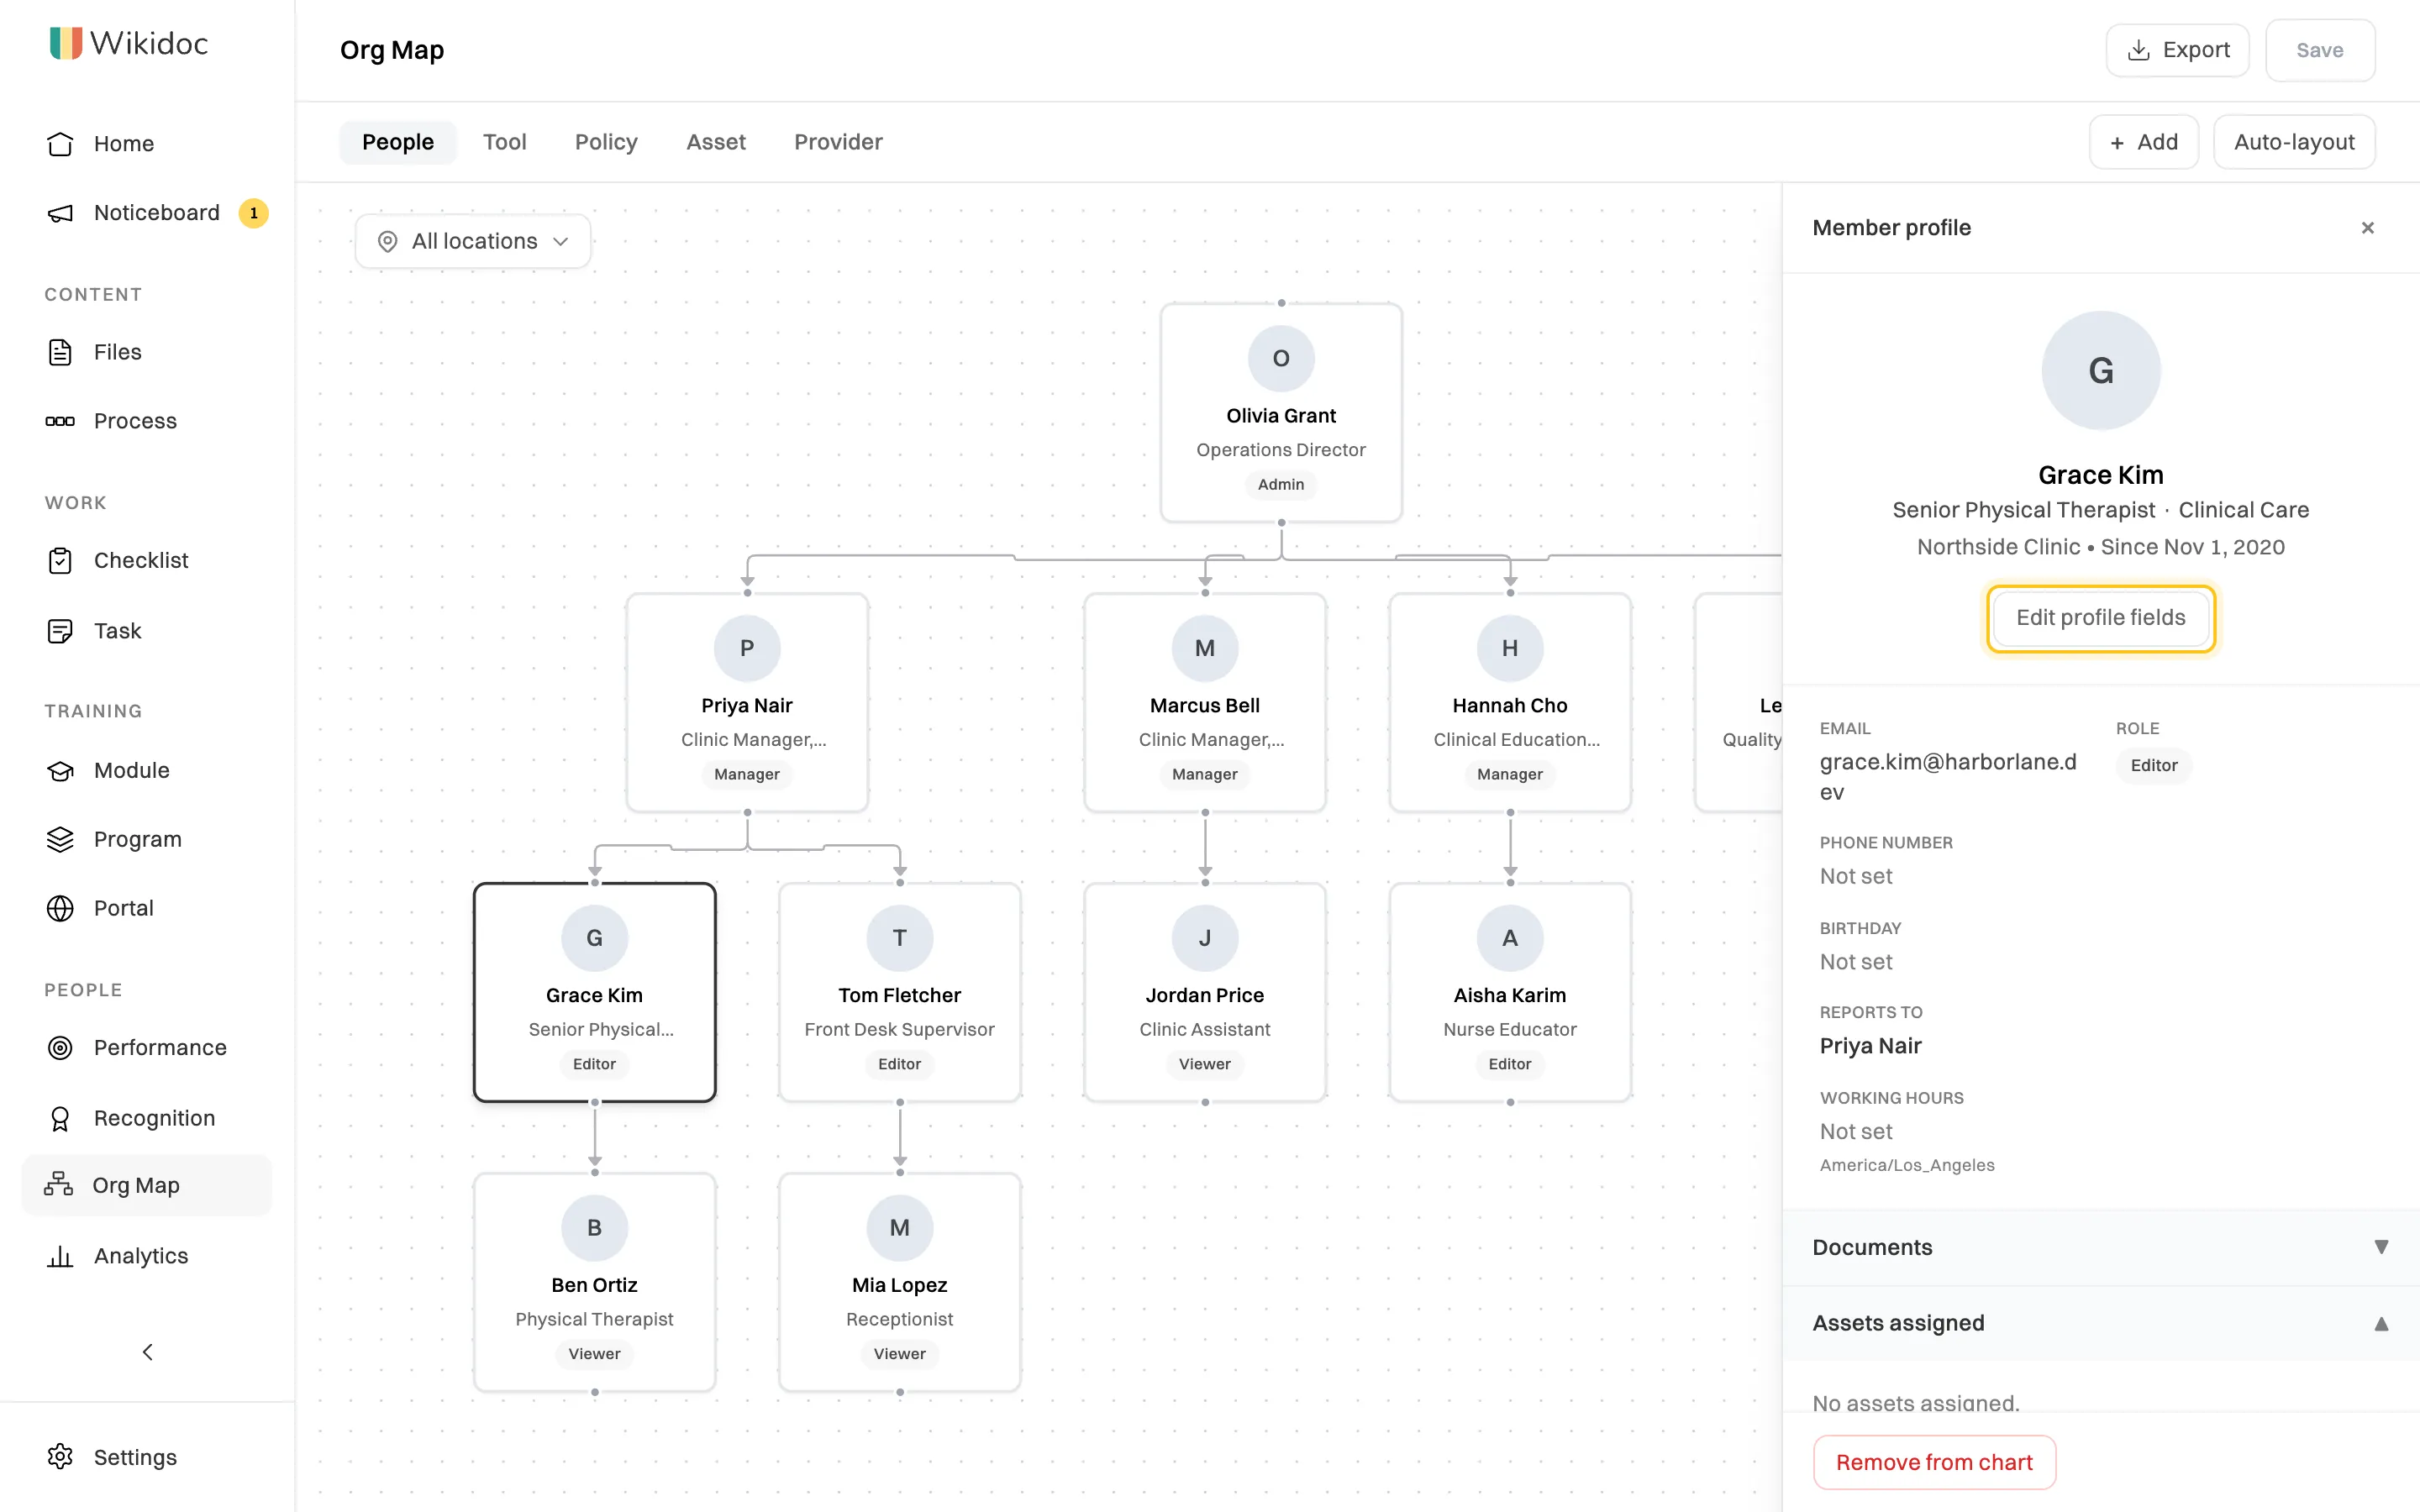
Task: Select the Jordan Price card
Action: click(x=1205, y=993)
